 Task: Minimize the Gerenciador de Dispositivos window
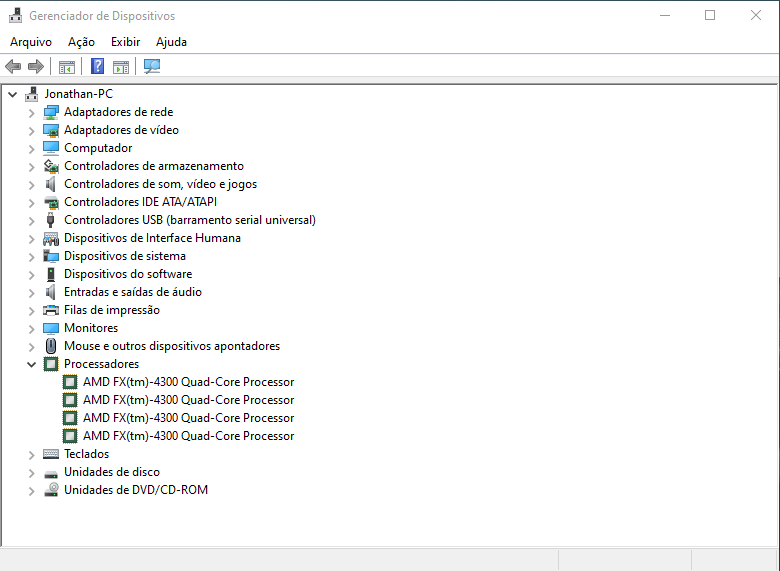[665, 15]
